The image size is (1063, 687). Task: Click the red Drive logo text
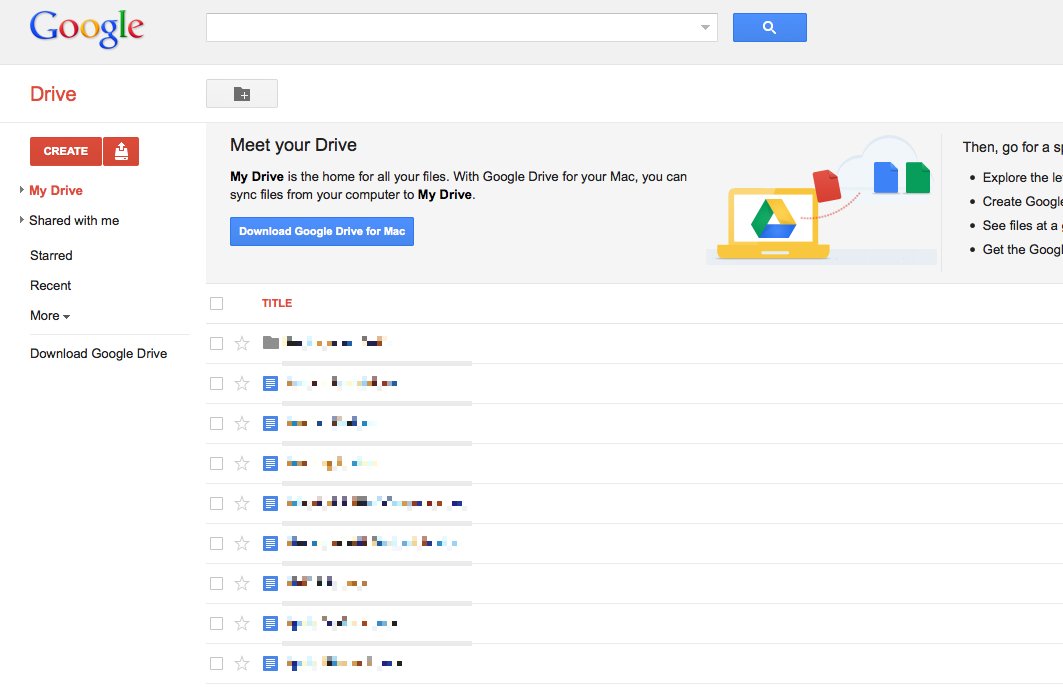[52, 93]
